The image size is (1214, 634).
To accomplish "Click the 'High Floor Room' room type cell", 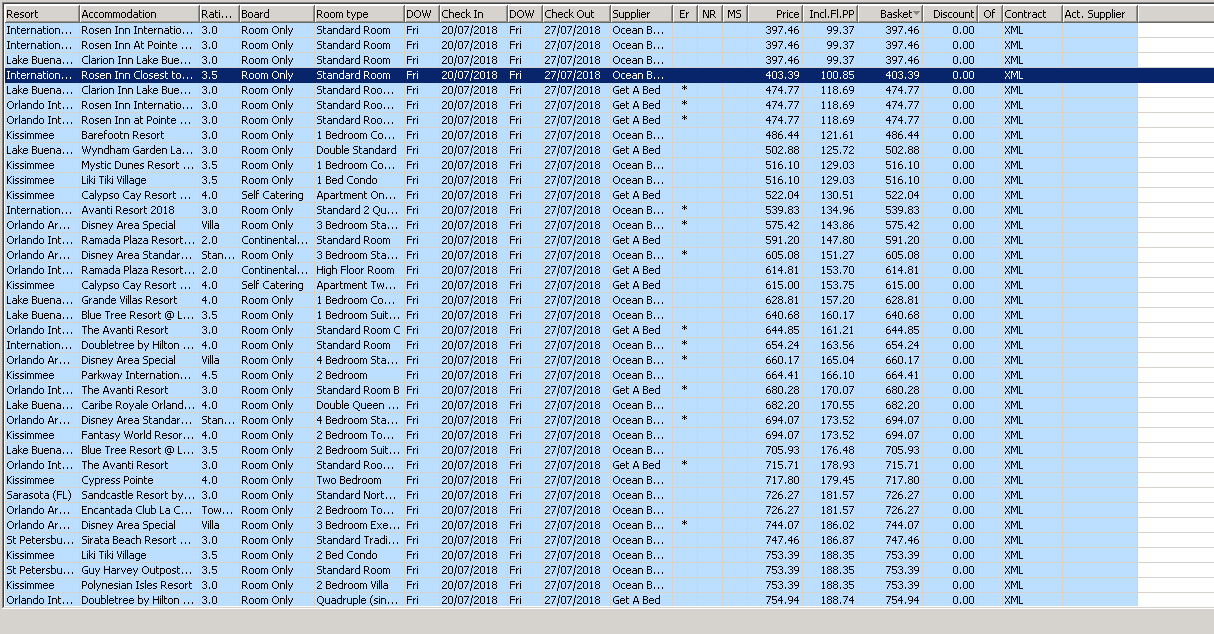I will click(359, 270).
